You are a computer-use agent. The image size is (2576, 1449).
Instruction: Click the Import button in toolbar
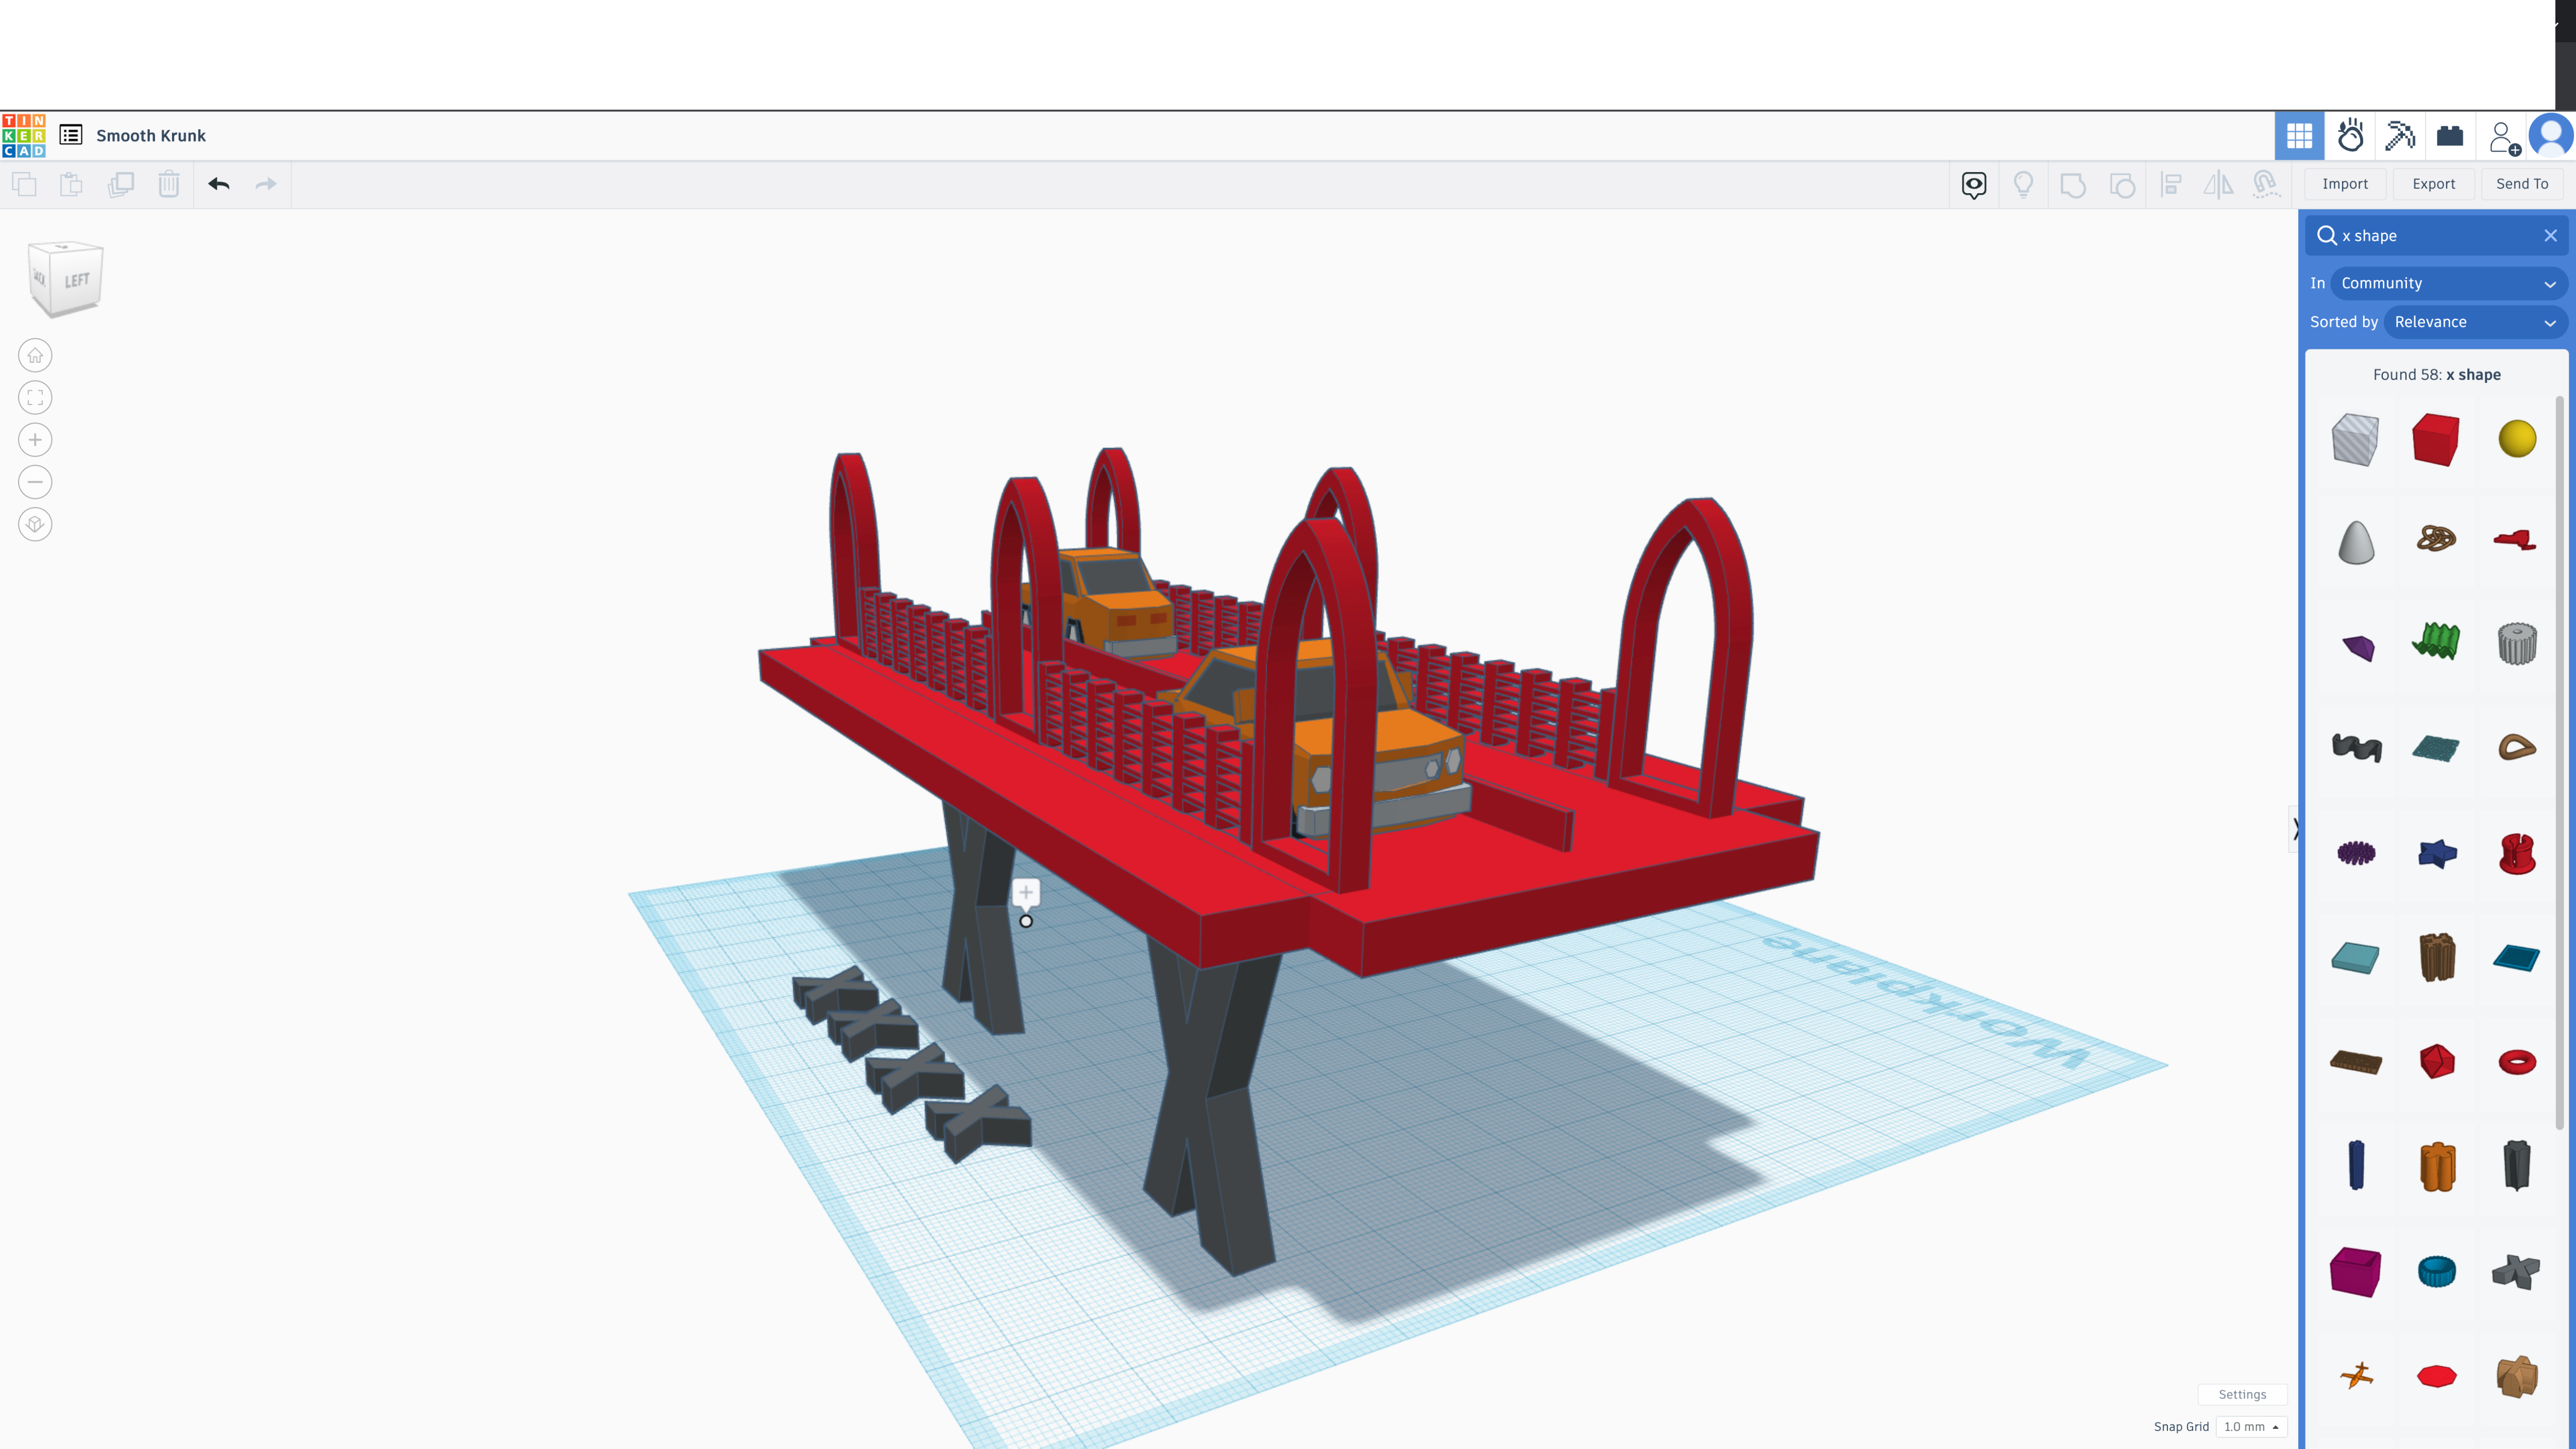[2344, 184]
